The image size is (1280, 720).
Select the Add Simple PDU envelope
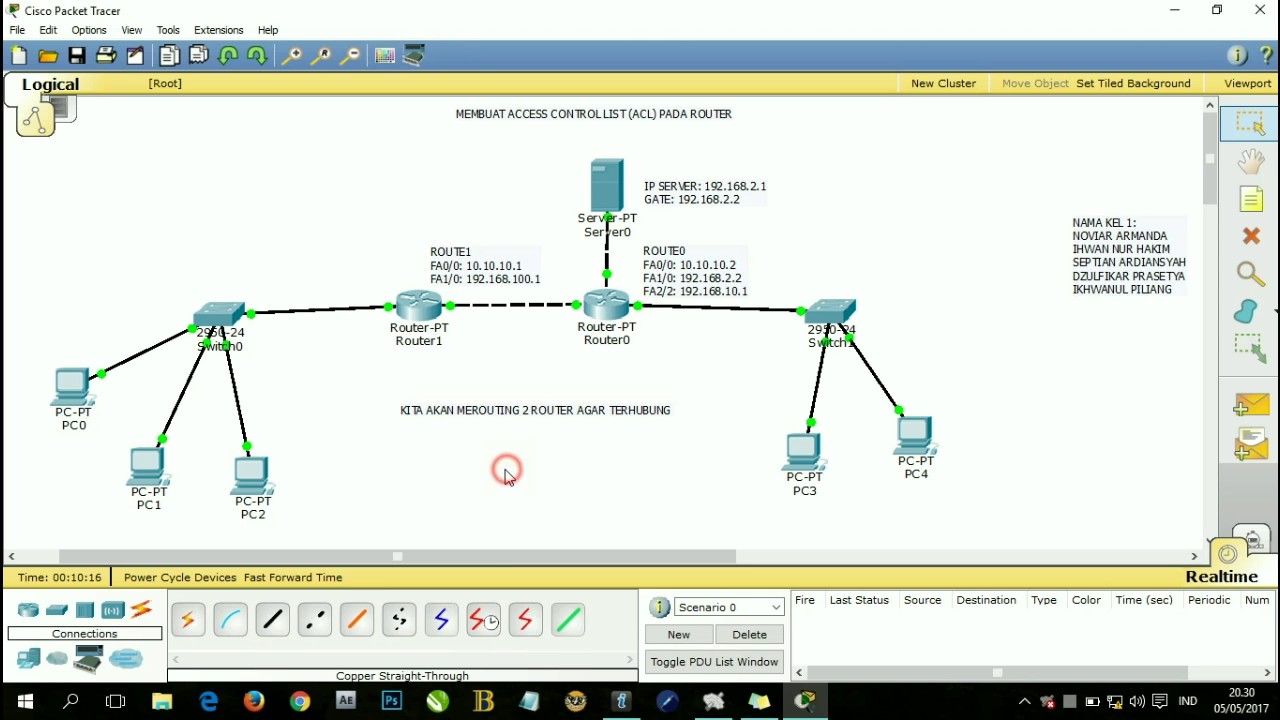(1251, 404)
